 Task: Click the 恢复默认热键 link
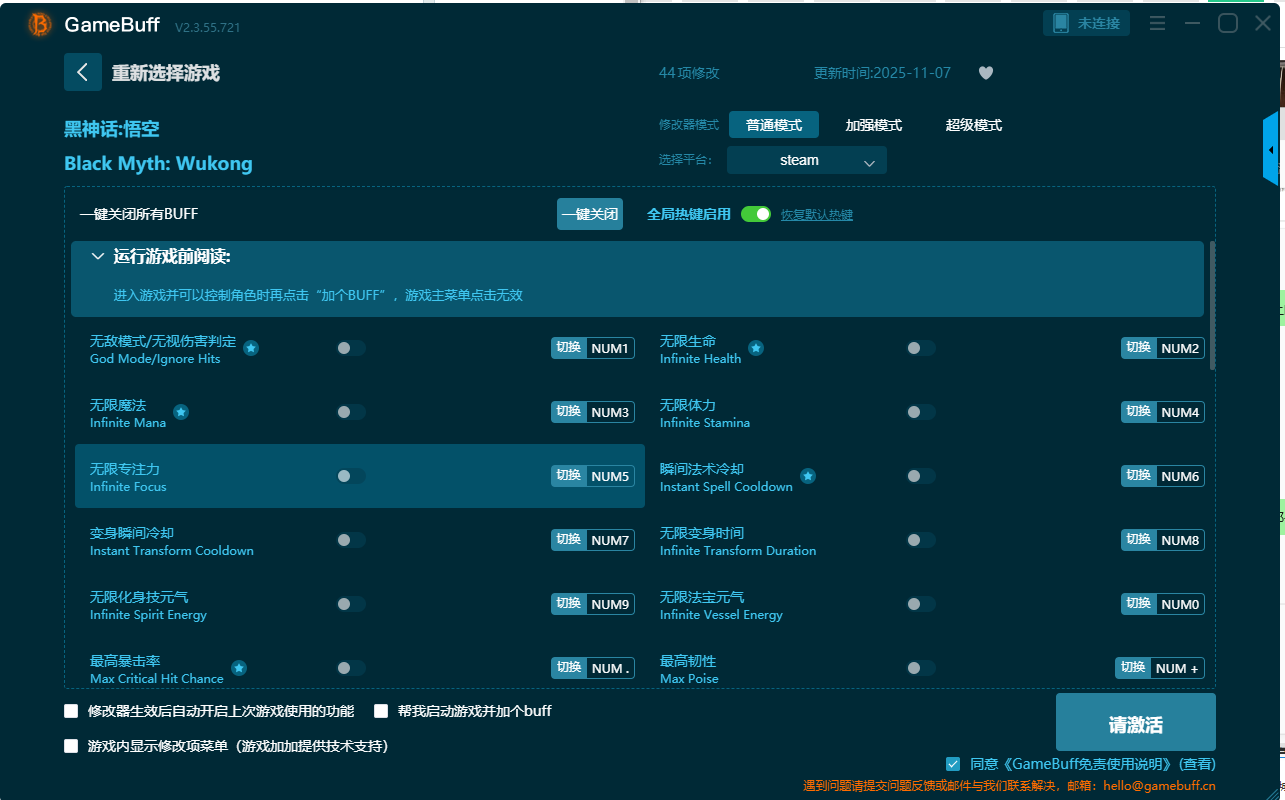click(x=817, y=215)
